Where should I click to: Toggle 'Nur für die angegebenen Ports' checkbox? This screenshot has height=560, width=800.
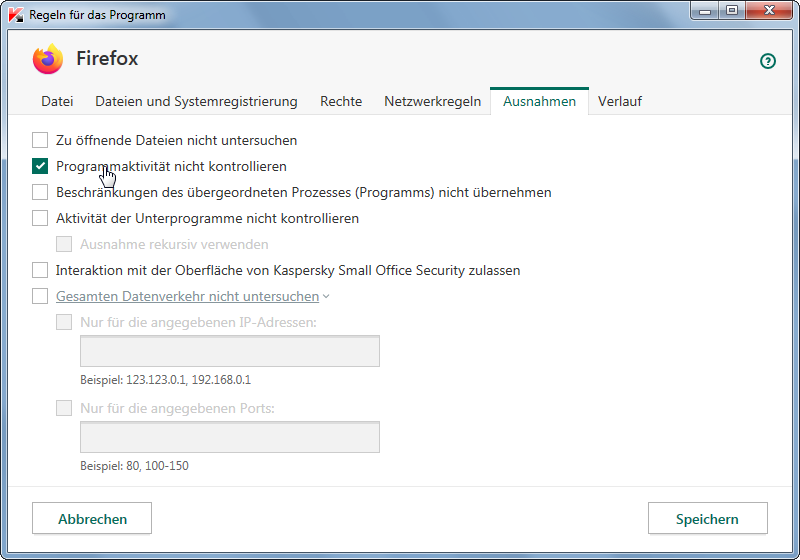(64, 408)
